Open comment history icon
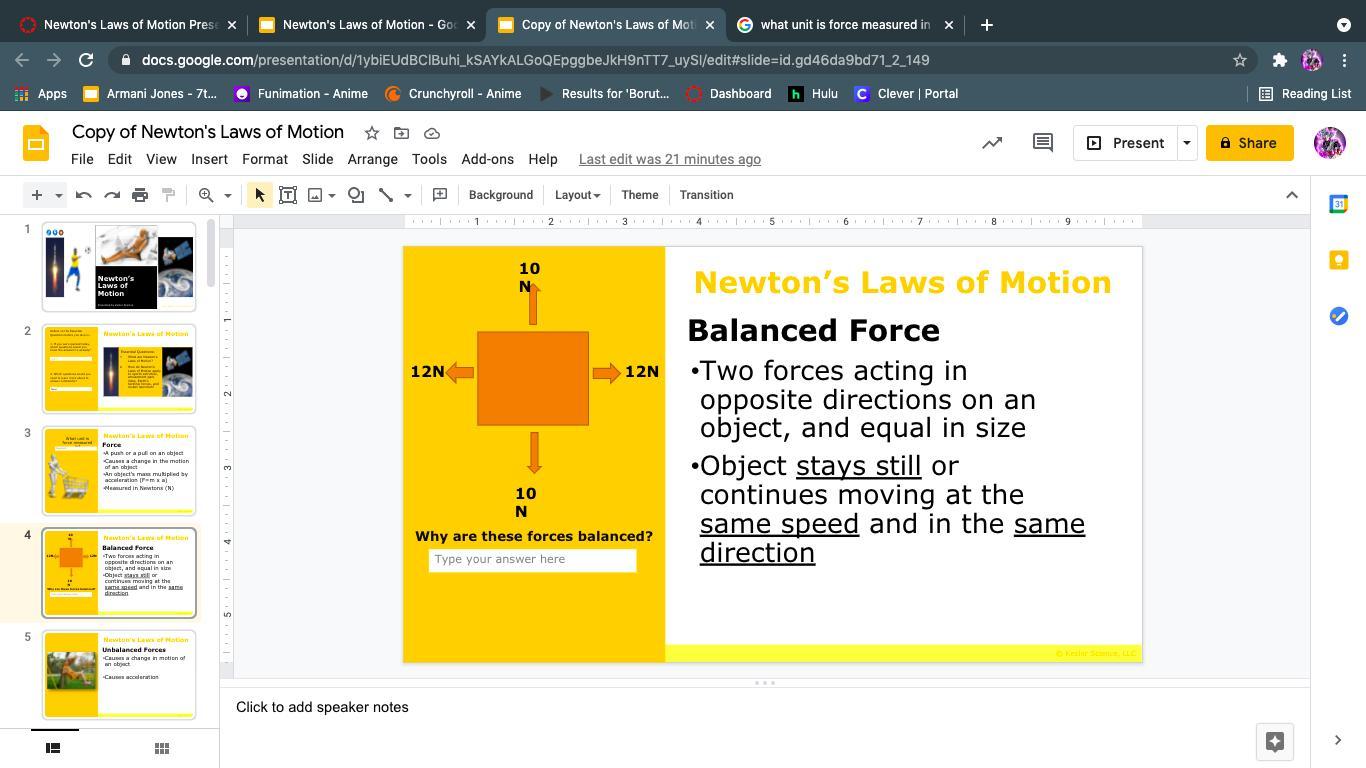The height and width of the screenshot is (768, 1366). coord(1042,143)
